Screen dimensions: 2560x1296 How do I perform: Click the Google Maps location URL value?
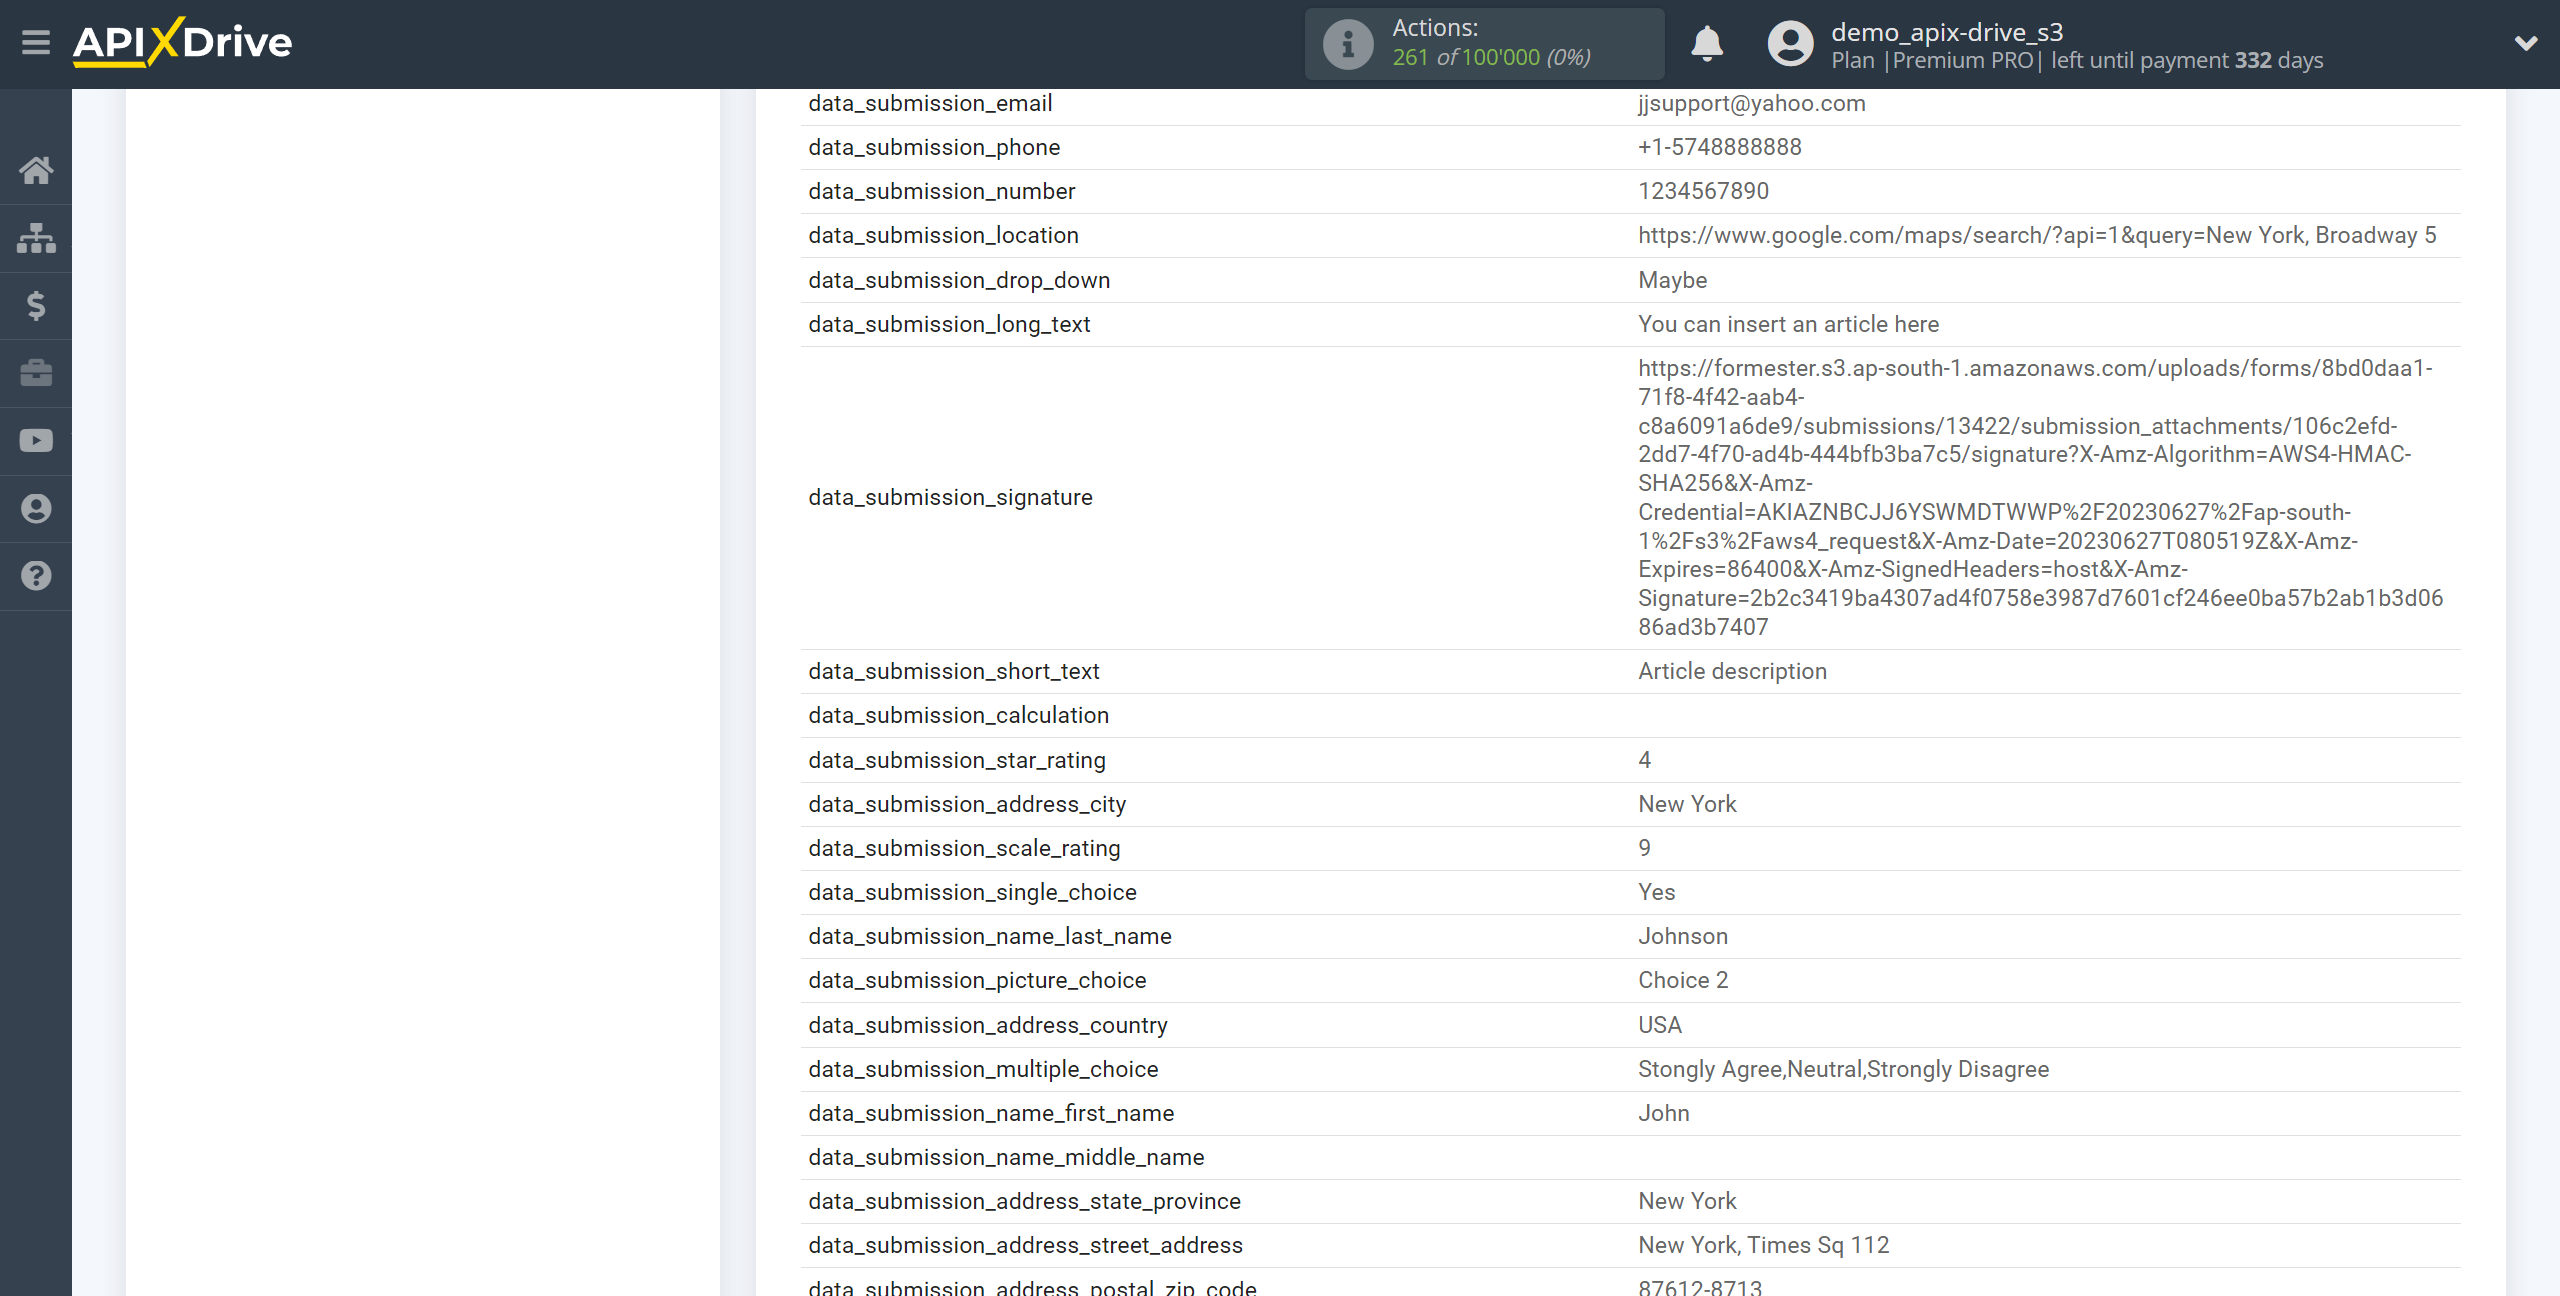(x=2037, y=235)
